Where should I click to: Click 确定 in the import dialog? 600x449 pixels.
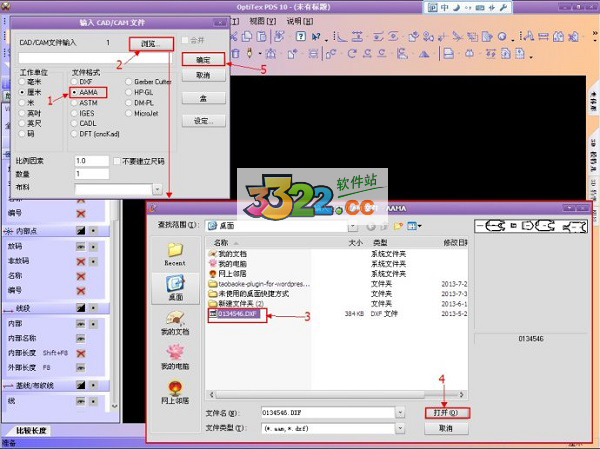(x=203, y=60)
